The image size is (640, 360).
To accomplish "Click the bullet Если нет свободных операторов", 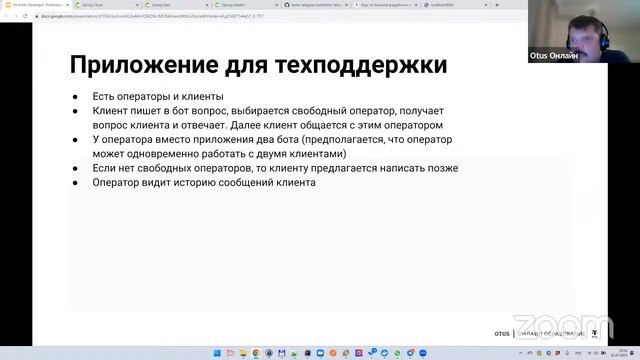I will [x=275, y=168].
